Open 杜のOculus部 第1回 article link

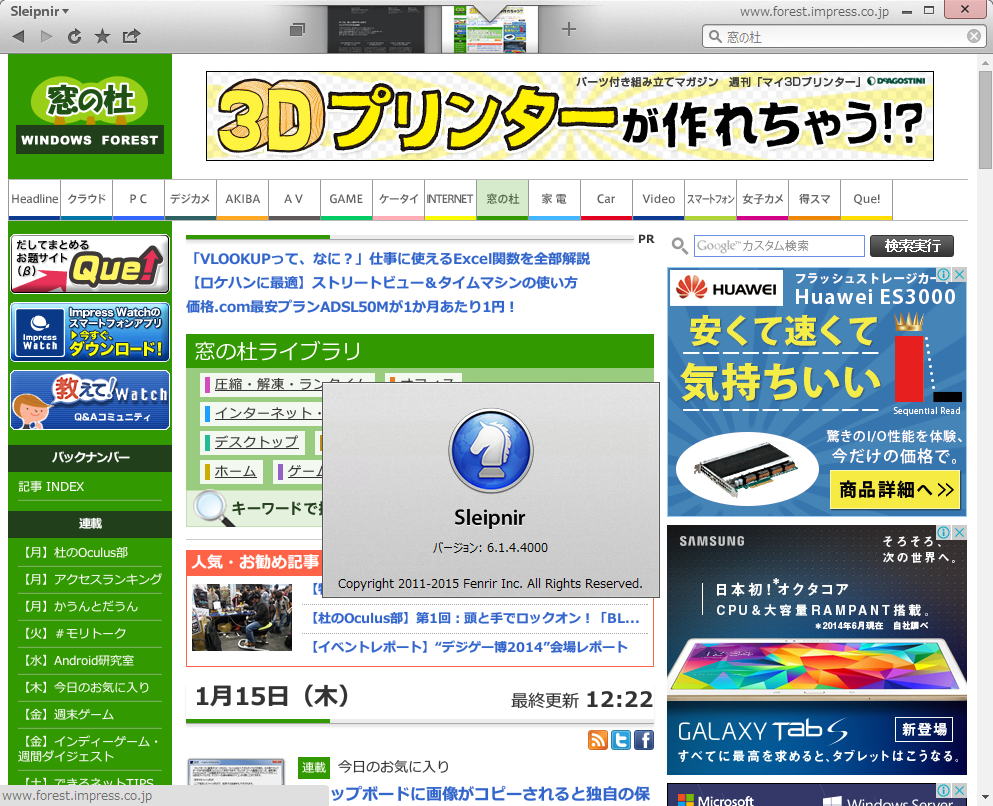coord(475,618)
